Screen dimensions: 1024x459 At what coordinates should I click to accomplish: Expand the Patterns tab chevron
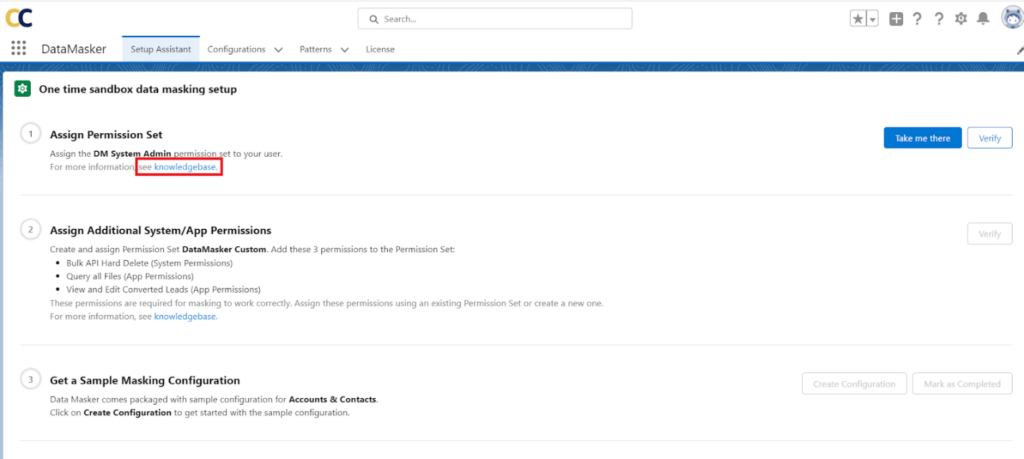click(344, 50)
